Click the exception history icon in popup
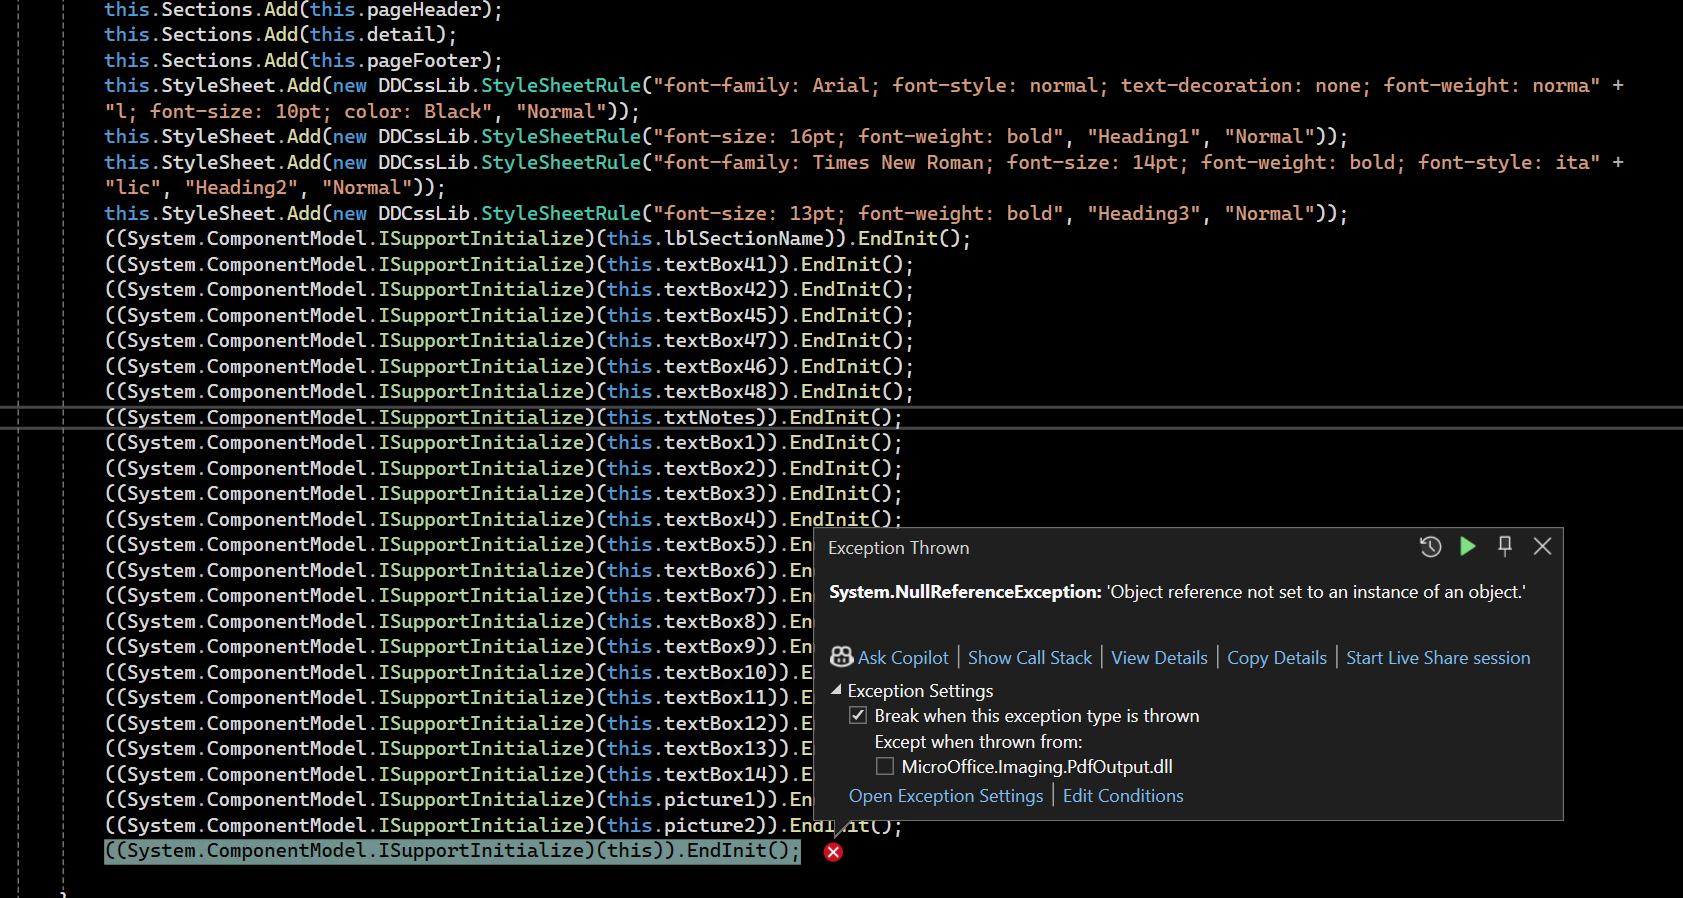 coord(1430,547)
